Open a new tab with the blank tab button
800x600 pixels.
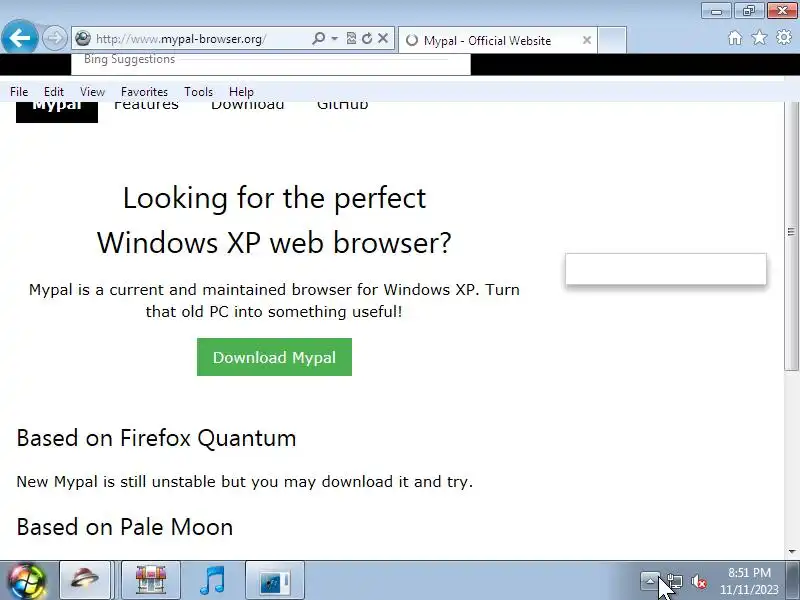point(612,40)
